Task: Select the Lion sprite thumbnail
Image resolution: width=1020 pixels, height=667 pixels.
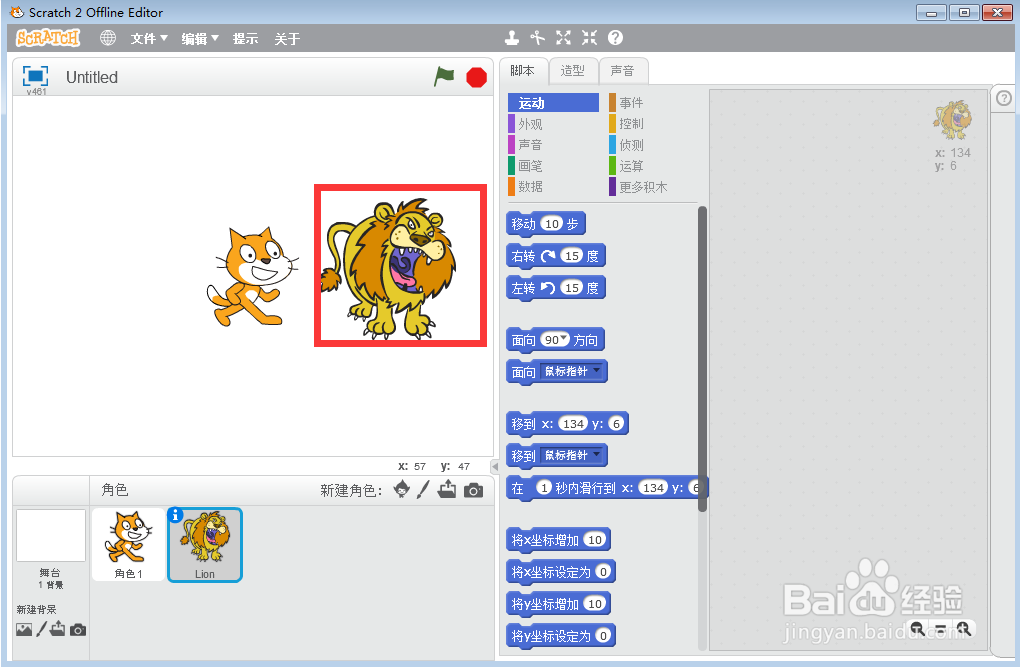Action: coord(205,545)
